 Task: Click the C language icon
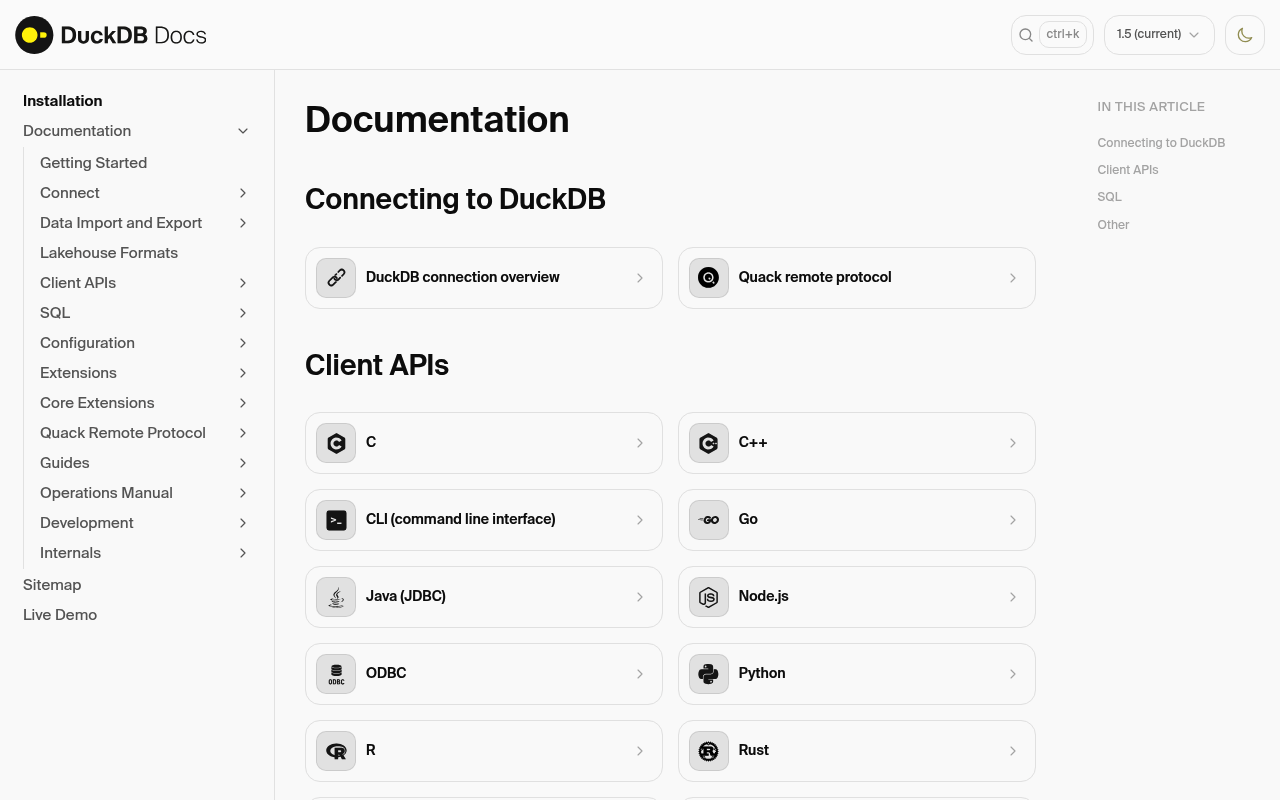(336, 443)
